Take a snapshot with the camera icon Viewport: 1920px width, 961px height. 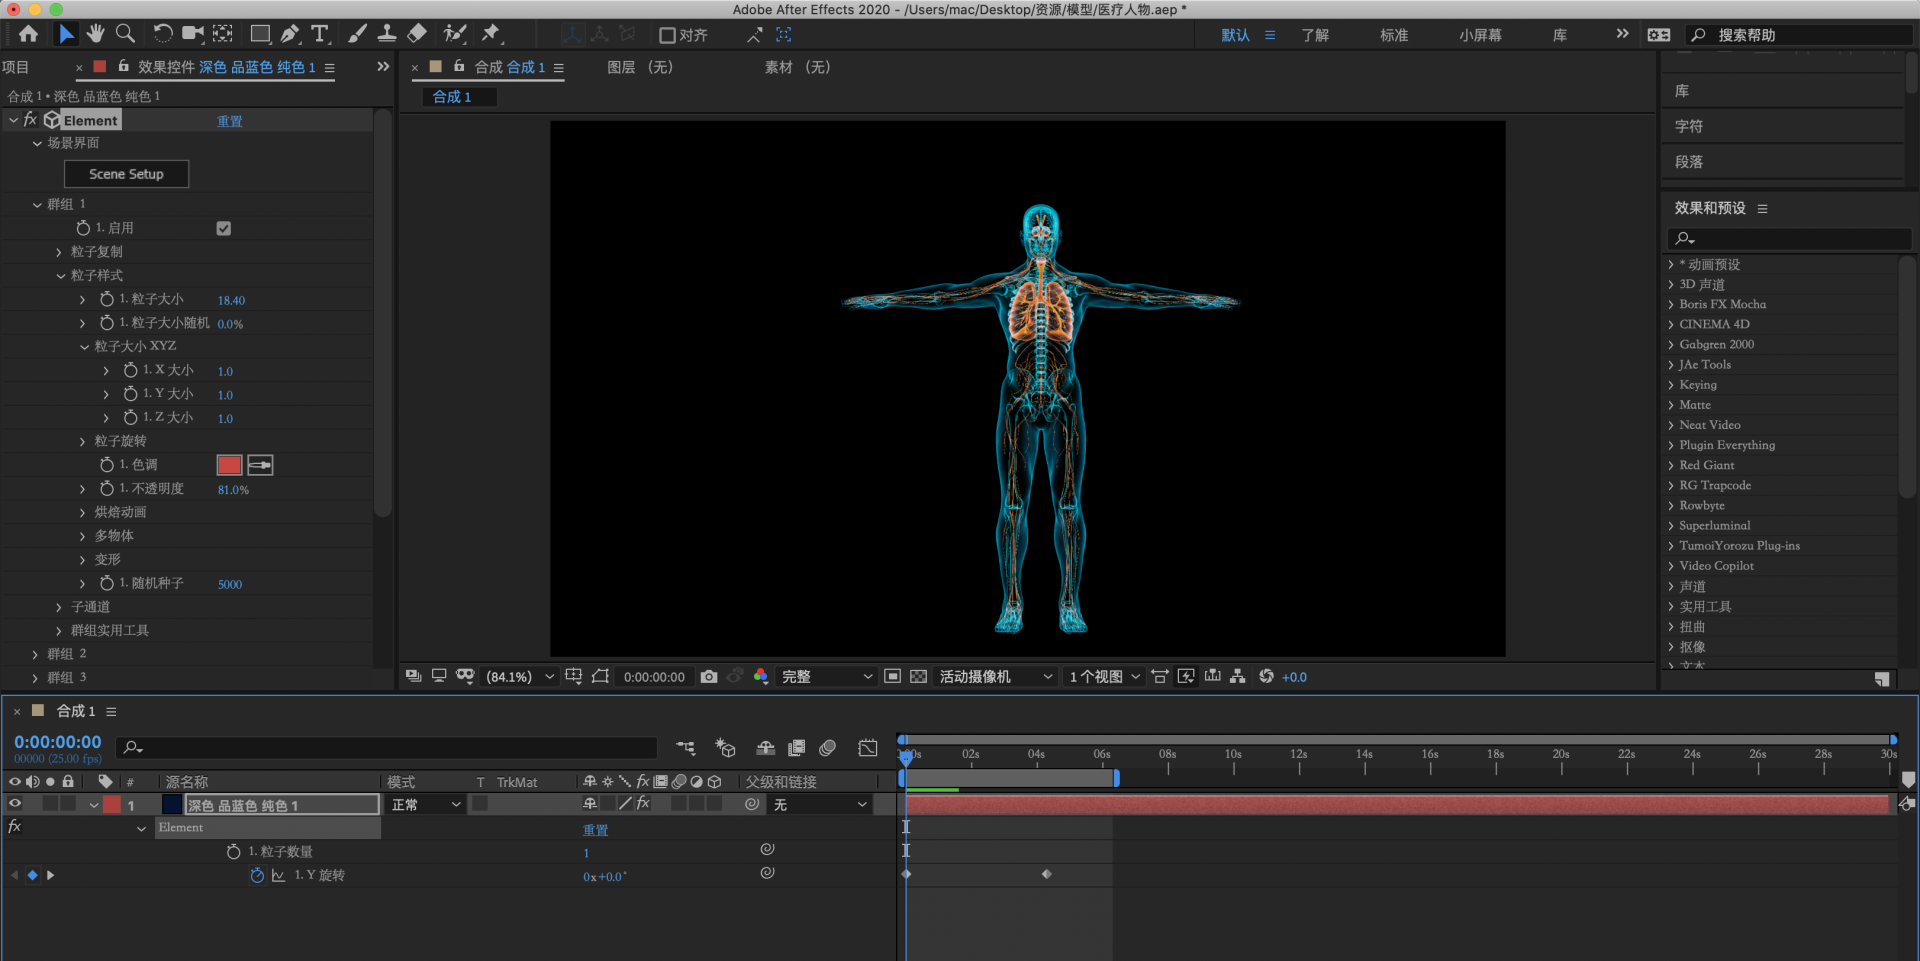(x=709, y=677)
